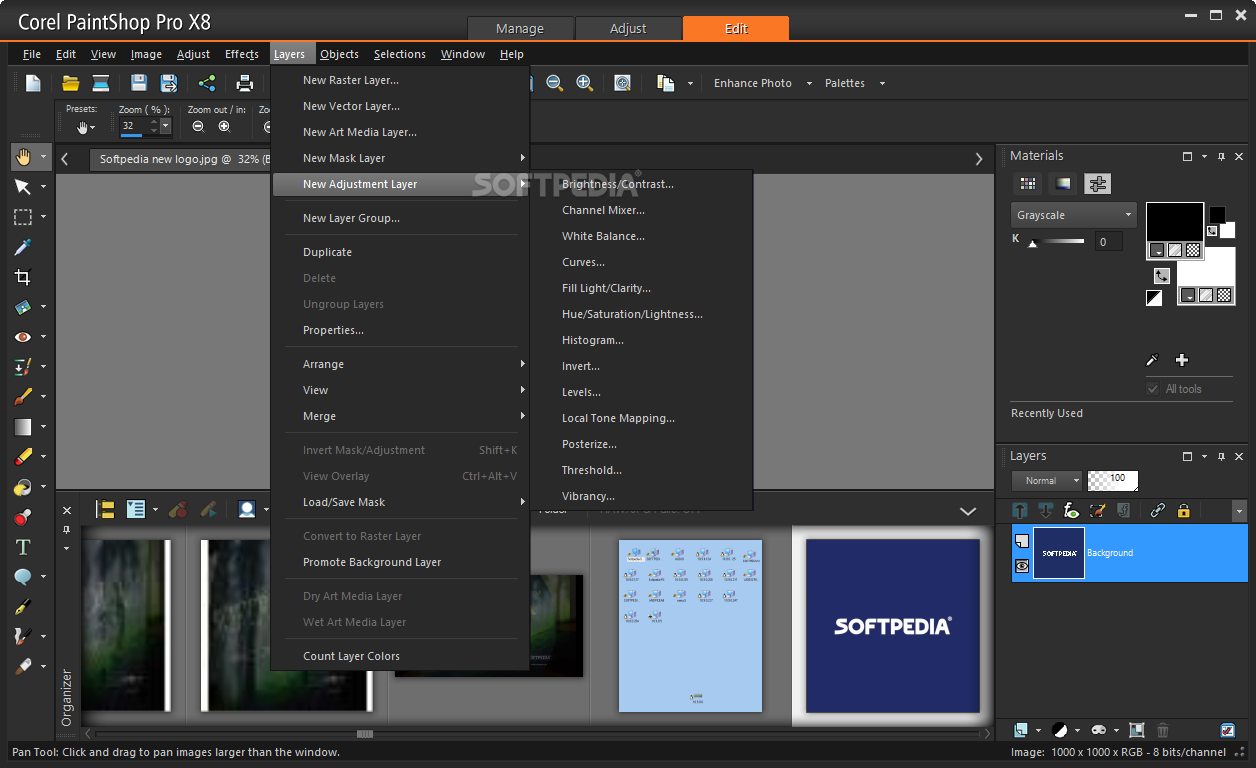Screen dimensions: 1256x768
Task: Select the Red Eye tool
Action: click(x=23, y=337)
